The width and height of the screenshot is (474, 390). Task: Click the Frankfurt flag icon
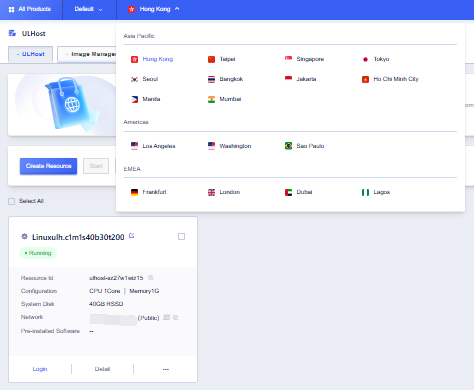(134, 192)
